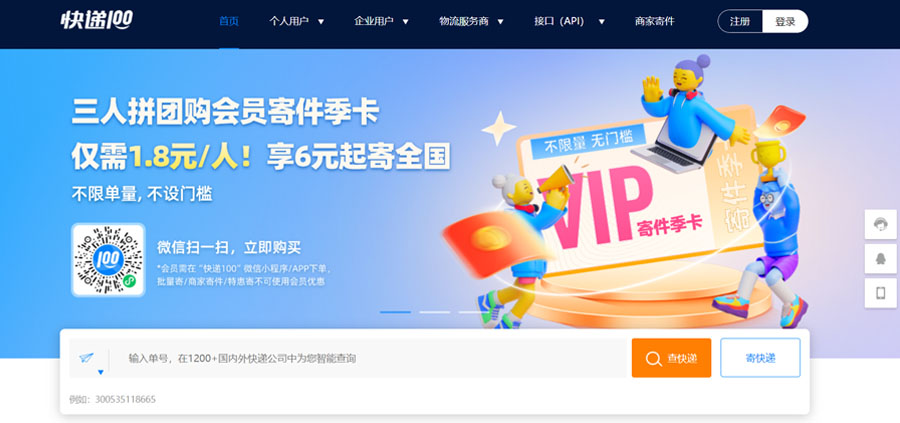This screenshot has width=900, height=423.
Task: Click the QQ penguin sidebar icon
Action: (880, 259)
